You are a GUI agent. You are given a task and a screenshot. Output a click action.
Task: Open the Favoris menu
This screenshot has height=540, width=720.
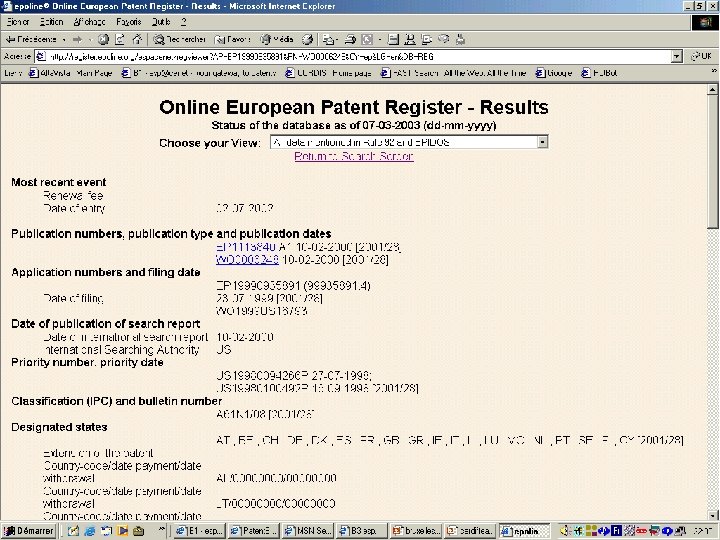coord(129,22)
